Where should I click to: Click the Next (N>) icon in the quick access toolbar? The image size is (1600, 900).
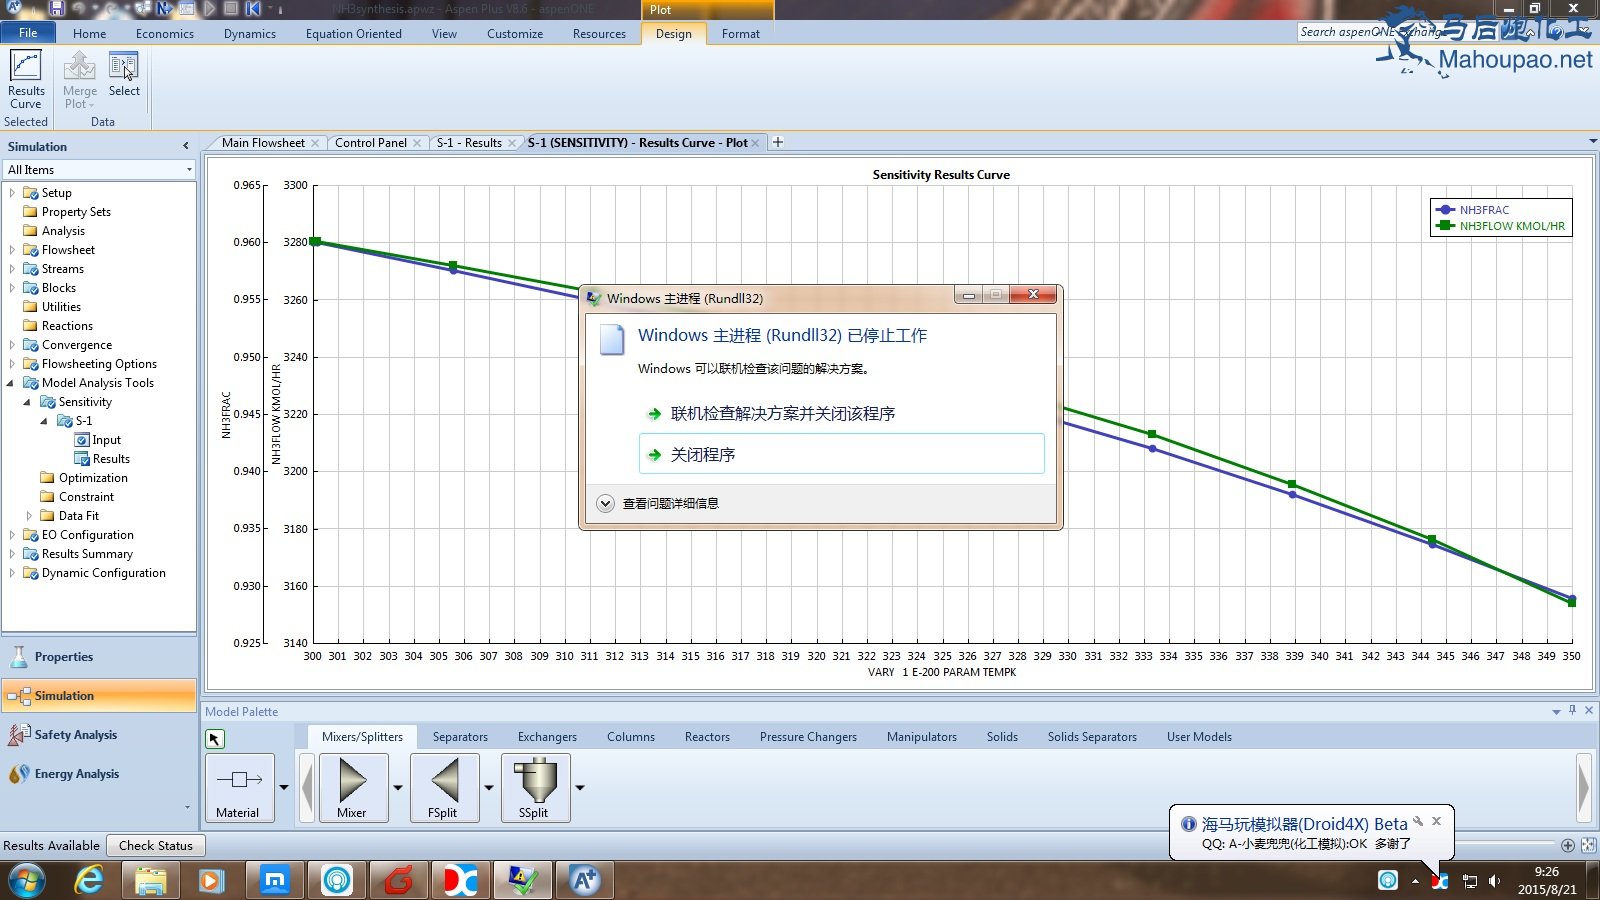[x=164, y=8]
